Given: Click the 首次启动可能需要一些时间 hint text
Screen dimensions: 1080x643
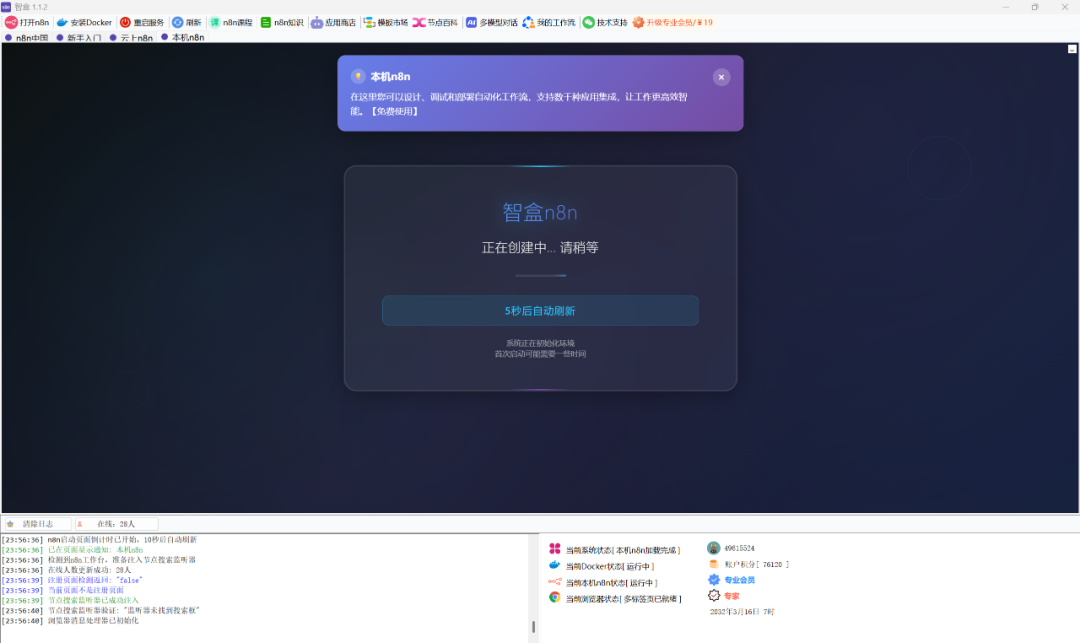Looking at the screenshot, I should [540, 354].
